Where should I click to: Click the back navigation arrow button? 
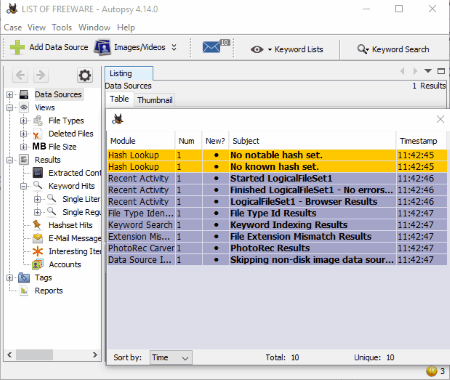20,75
